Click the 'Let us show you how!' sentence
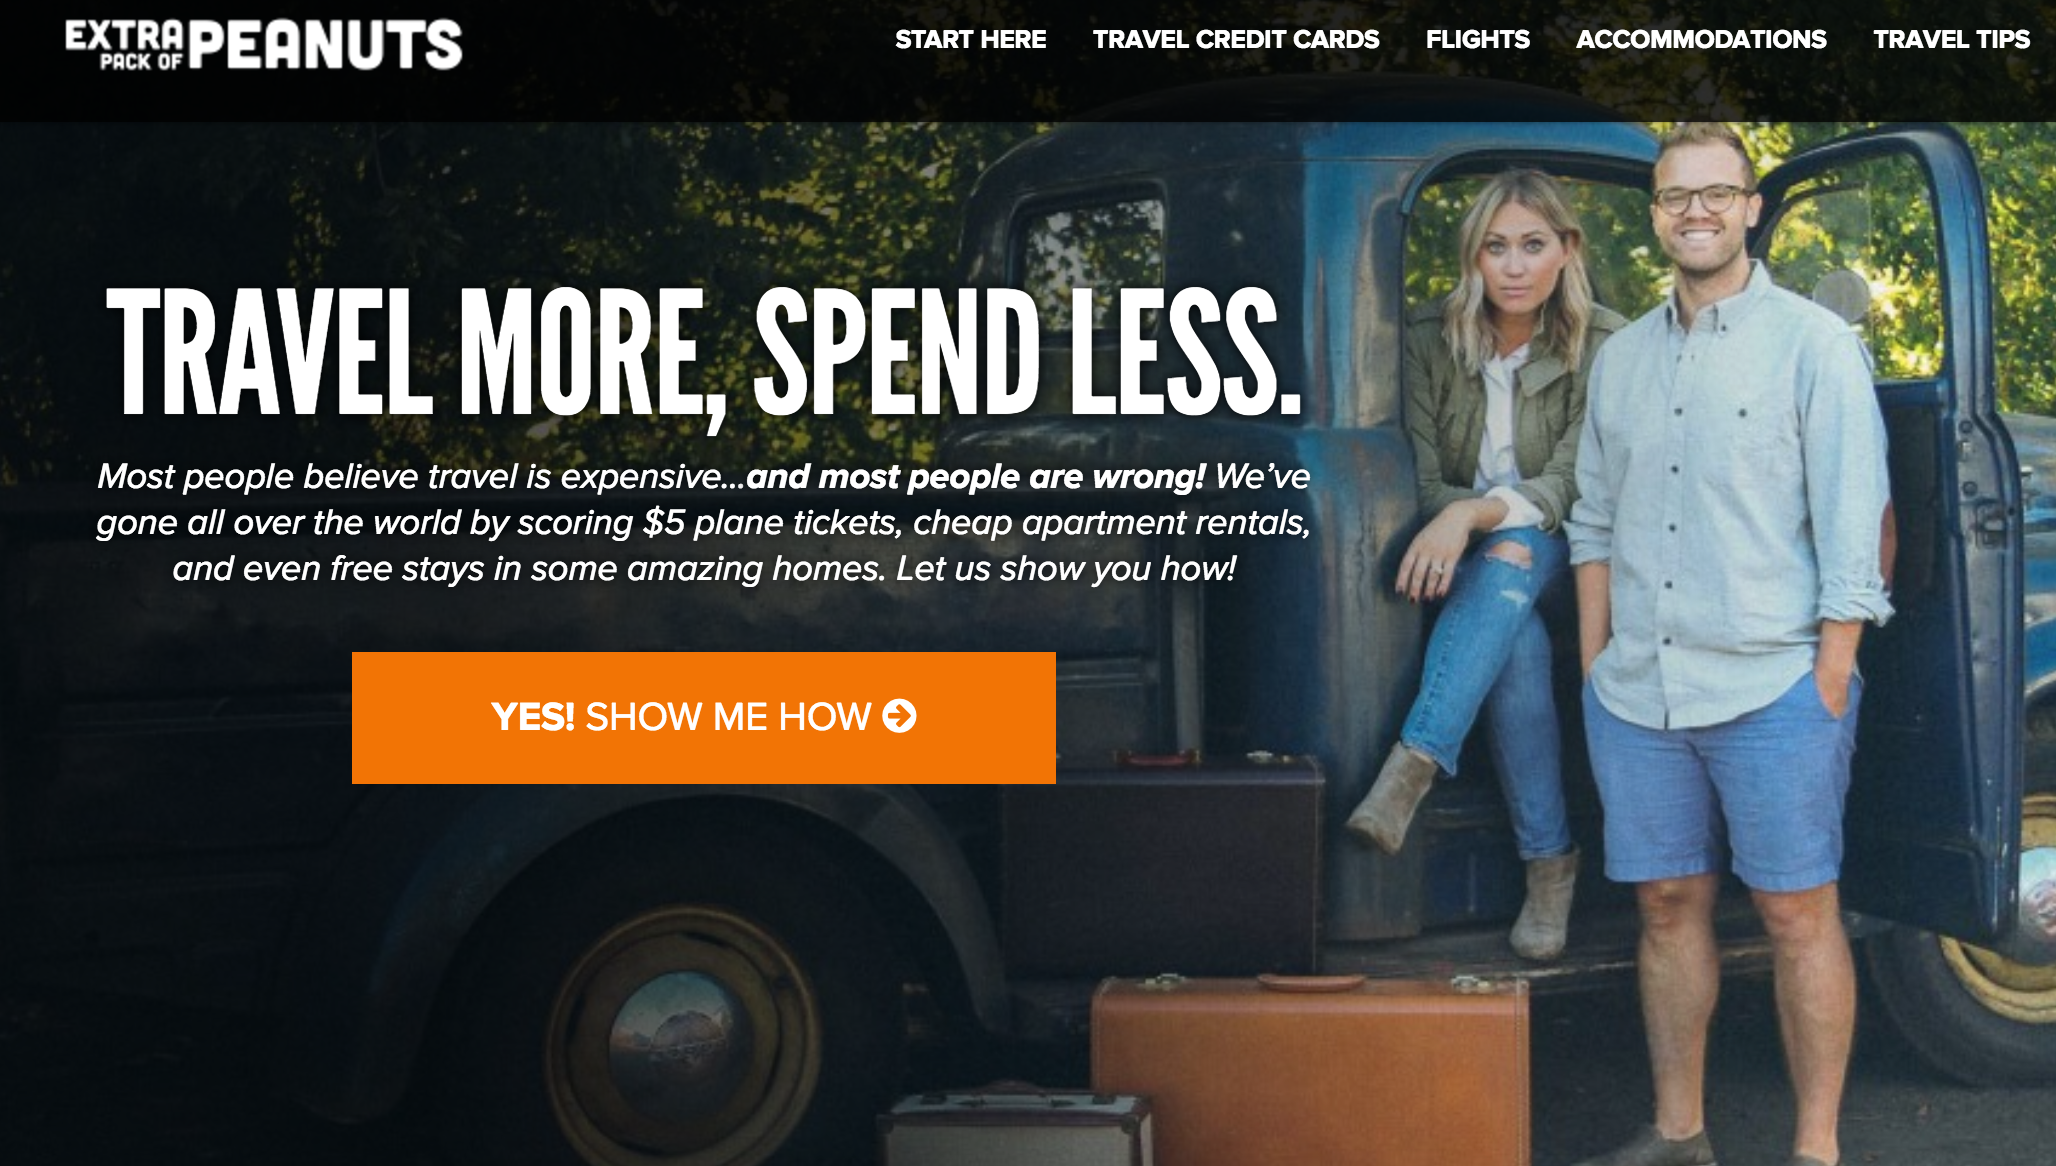Screen dimensions: 2056x1166 [1066, 569]
